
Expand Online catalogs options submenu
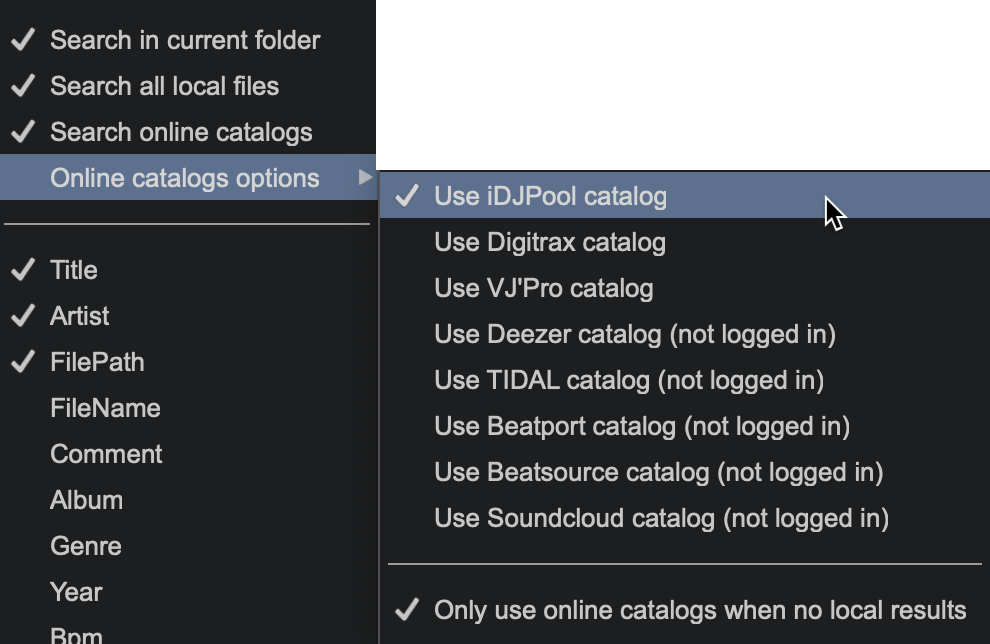tap(185, 179)
